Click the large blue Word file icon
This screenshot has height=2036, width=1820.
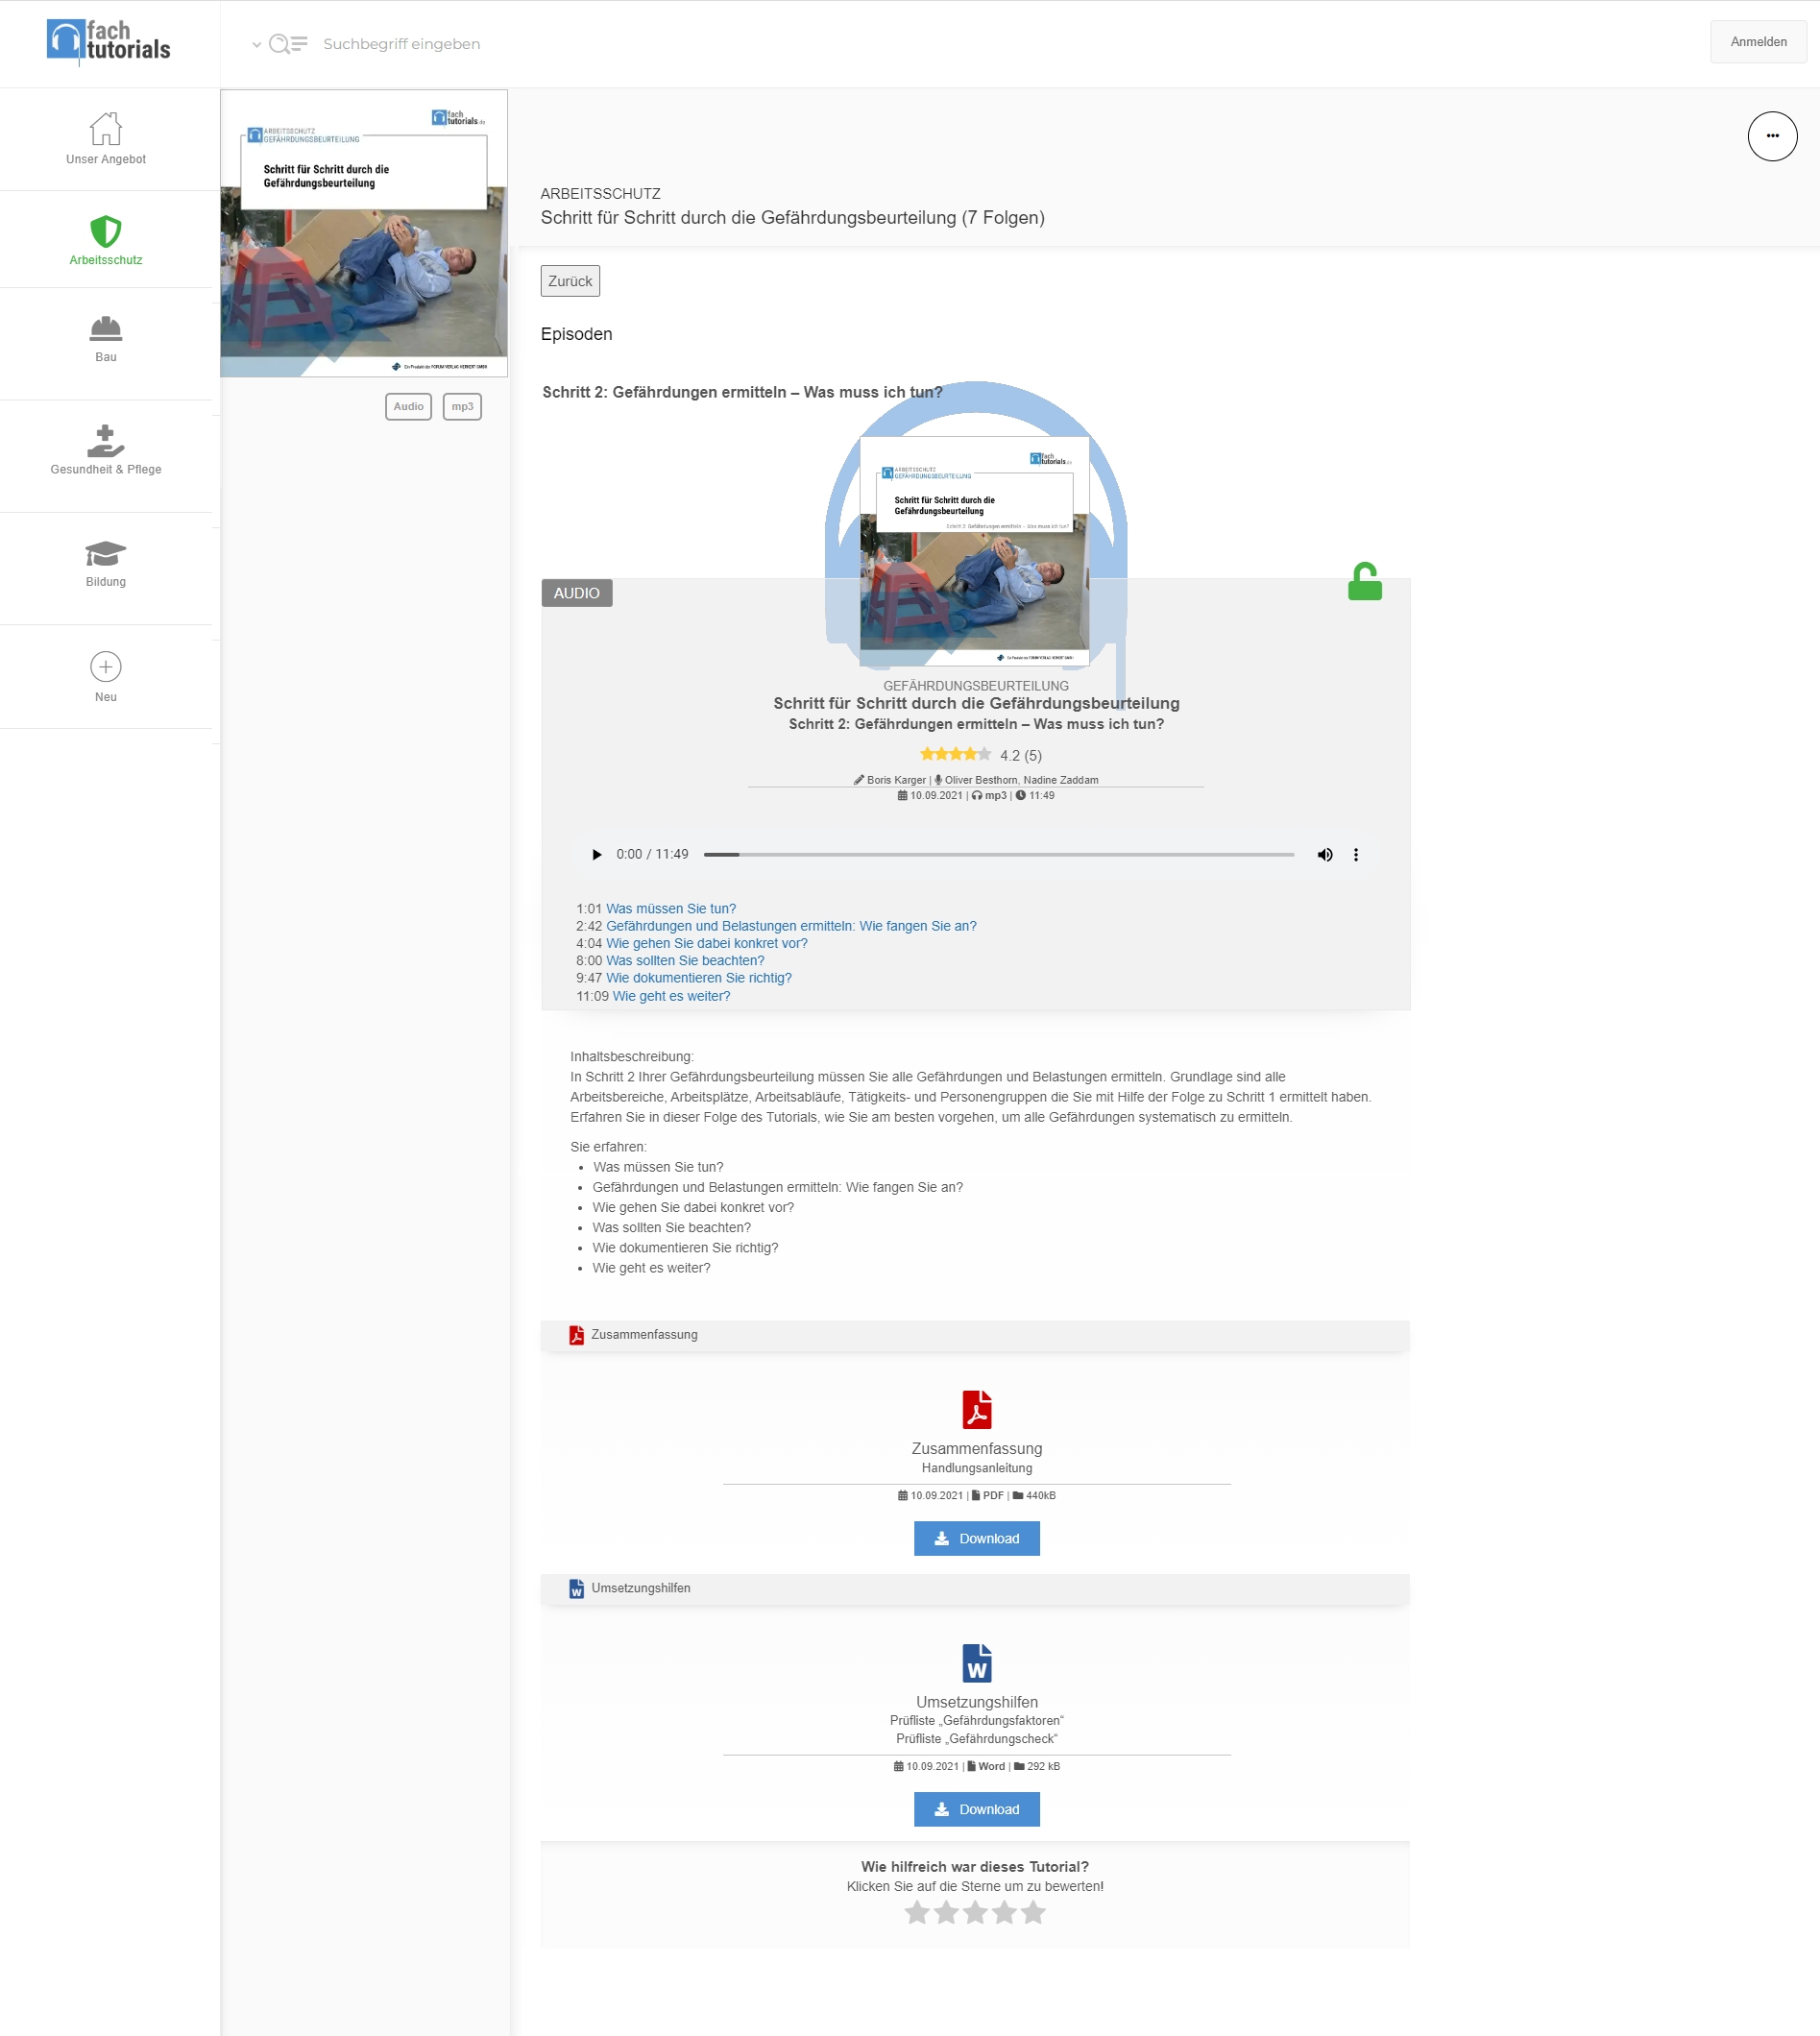tap(977, 1664)
